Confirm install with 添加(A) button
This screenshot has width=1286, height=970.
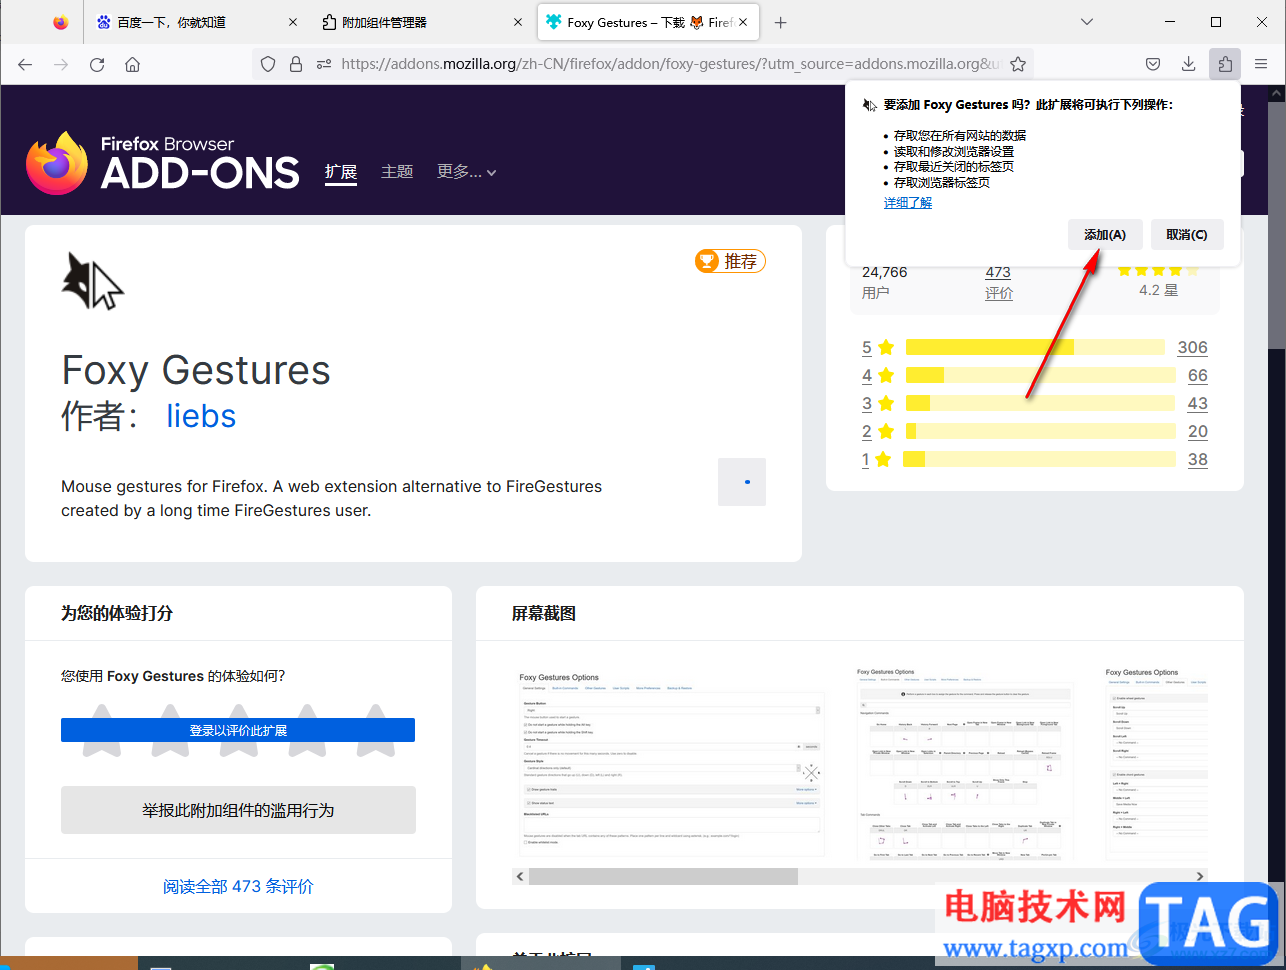pyautogui.click(x=1105, y=235)
